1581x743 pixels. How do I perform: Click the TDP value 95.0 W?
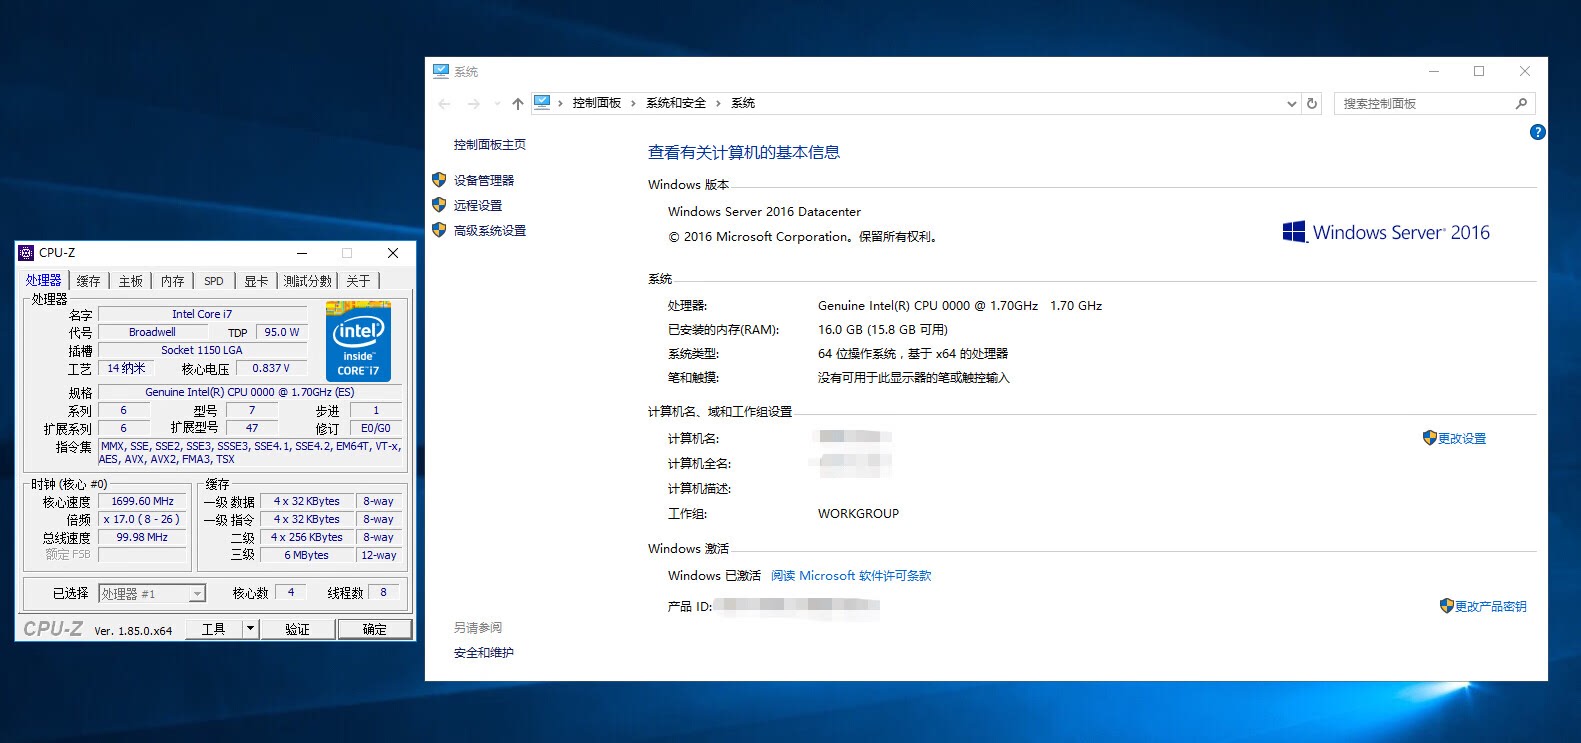tap(282, 332)
